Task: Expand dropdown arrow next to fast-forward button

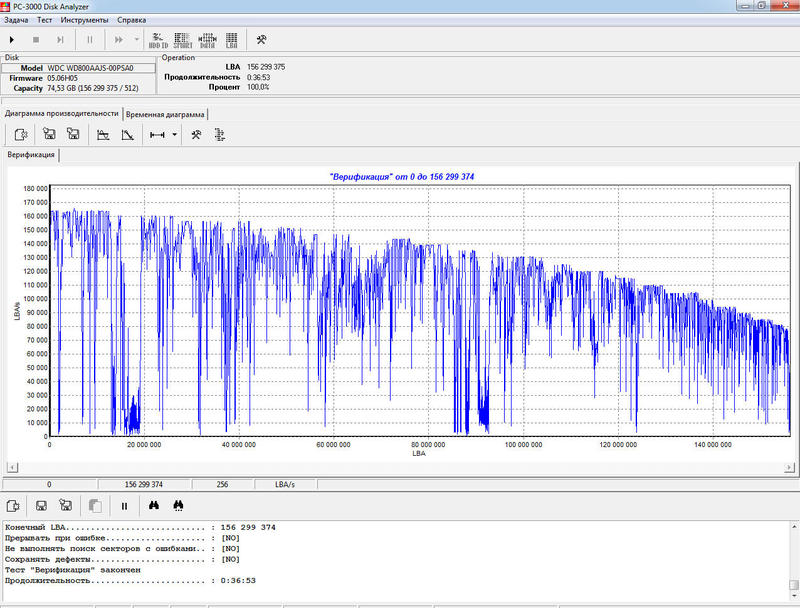Action: click(x=136, y=39)
